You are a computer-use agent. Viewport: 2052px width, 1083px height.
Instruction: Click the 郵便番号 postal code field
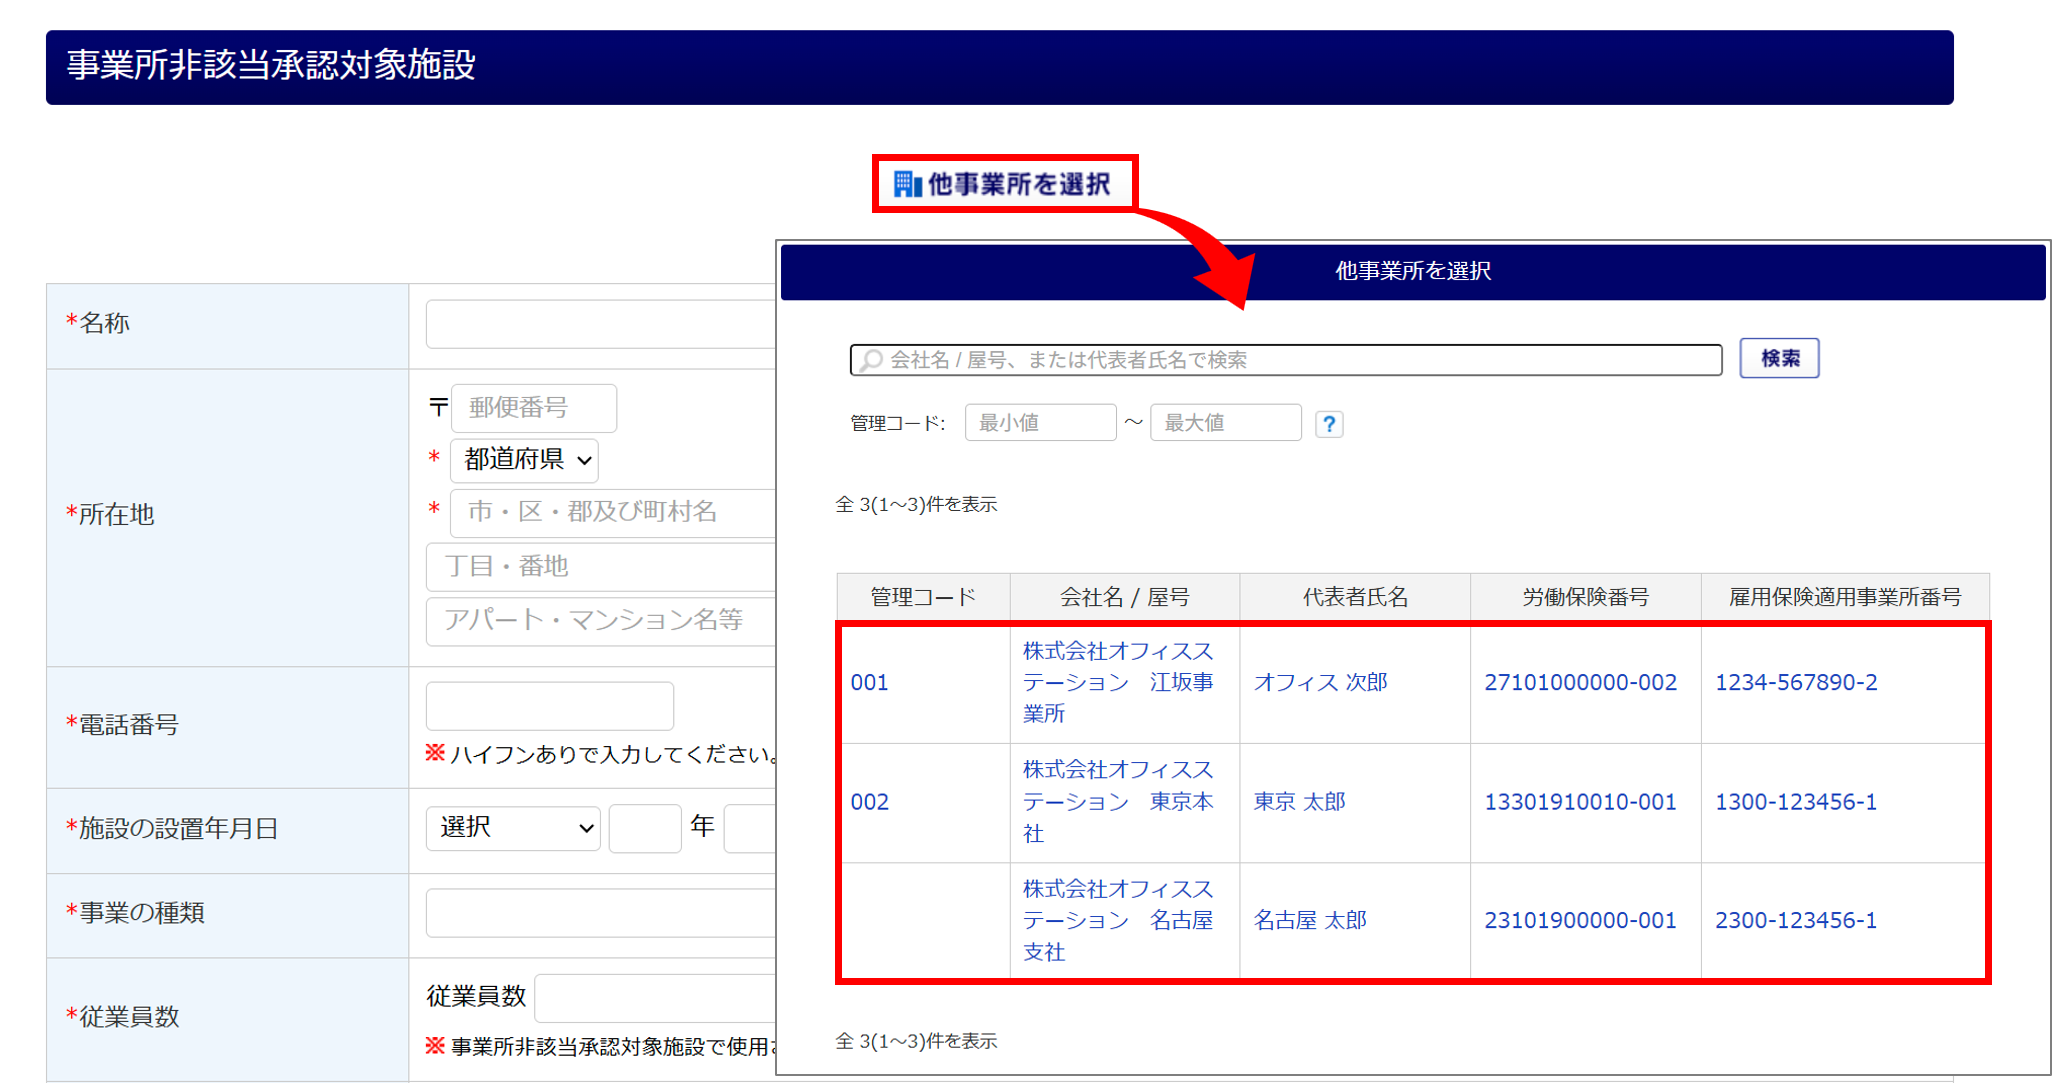point(533,408)
